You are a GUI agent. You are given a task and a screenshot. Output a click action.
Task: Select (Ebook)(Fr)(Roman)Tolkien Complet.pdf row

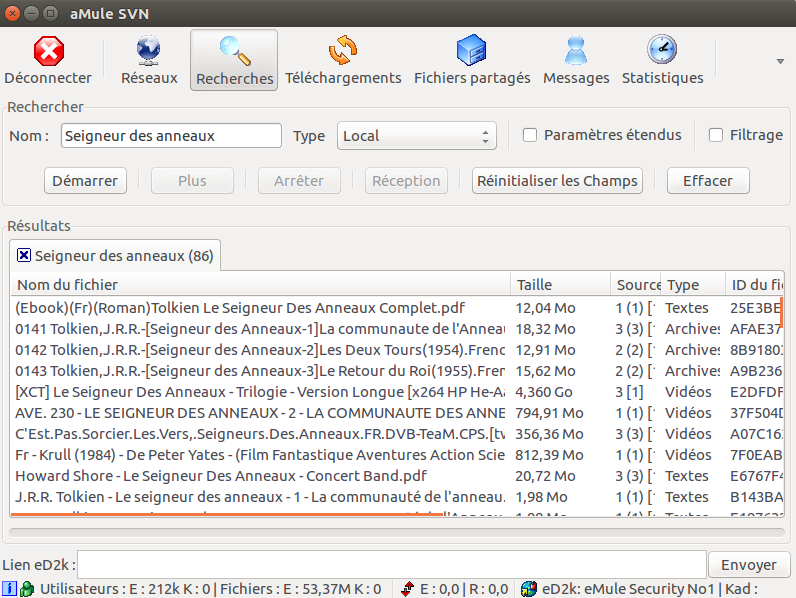[397, 308]
